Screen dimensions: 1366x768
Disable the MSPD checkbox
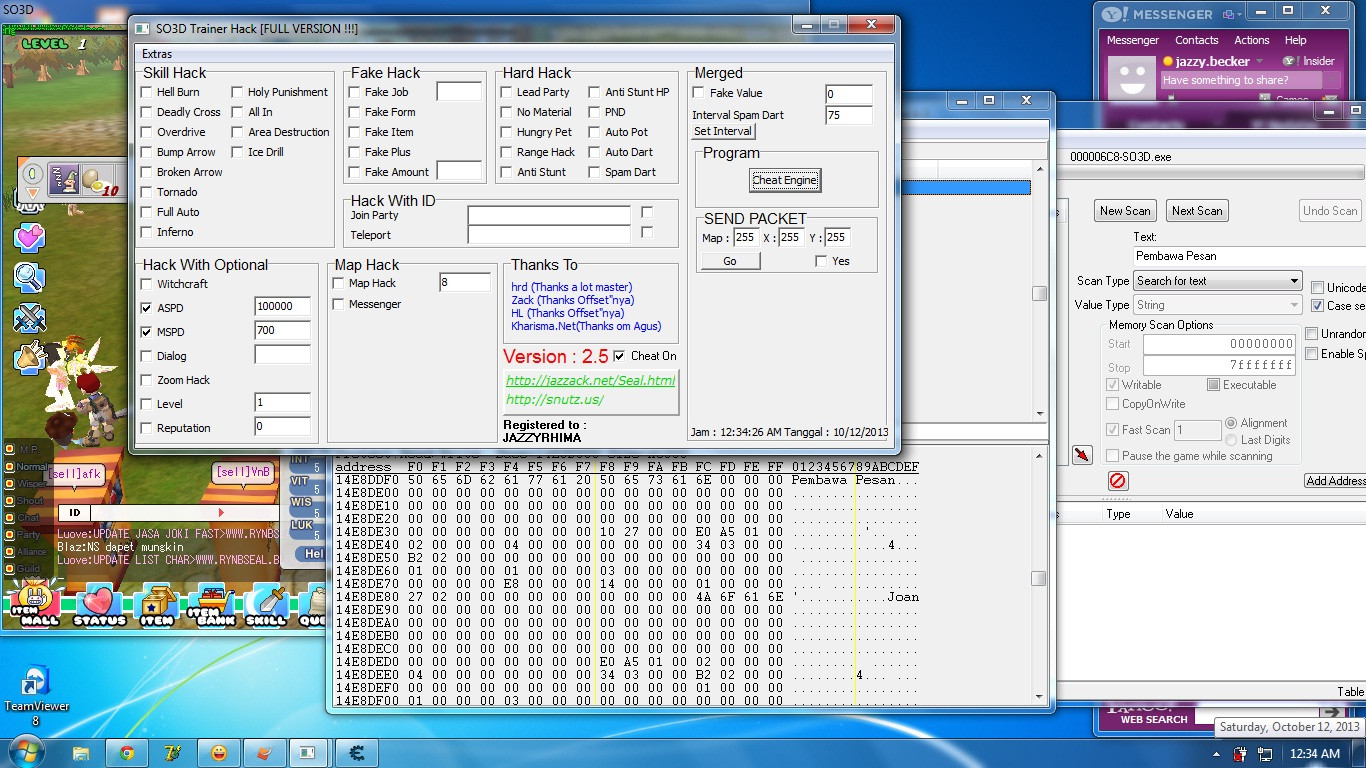point(147,332)
